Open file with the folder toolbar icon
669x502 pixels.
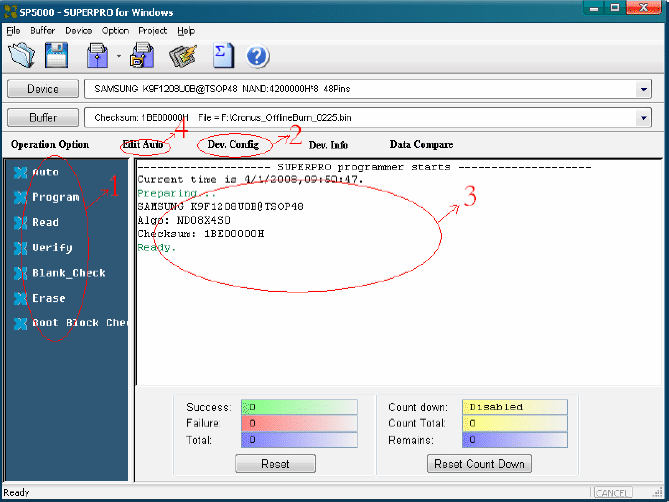tap(21, 55)
